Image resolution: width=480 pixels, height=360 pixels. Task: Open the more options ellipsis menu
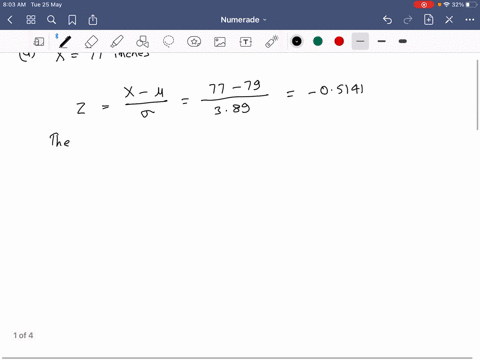tap(470, 20)
